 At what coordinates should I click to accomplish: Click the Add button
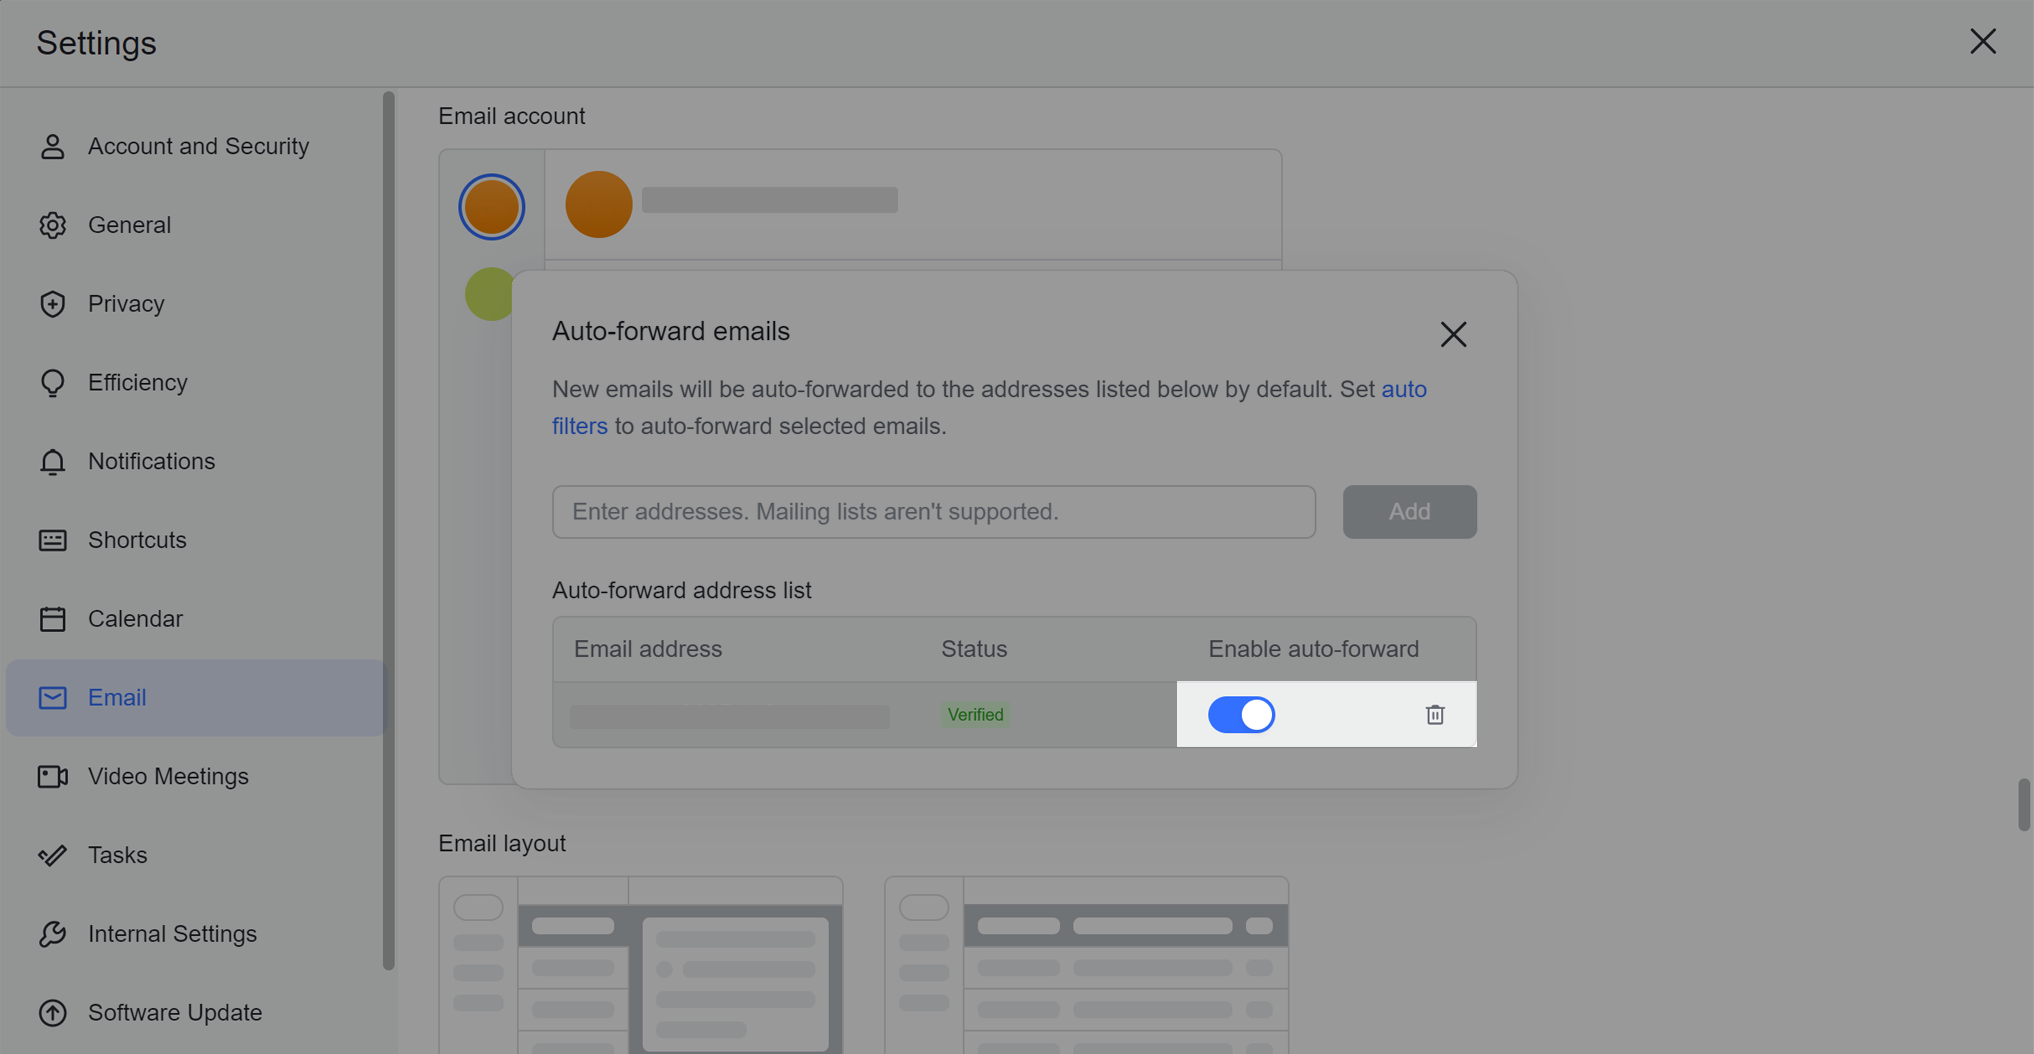point(1409,511)
